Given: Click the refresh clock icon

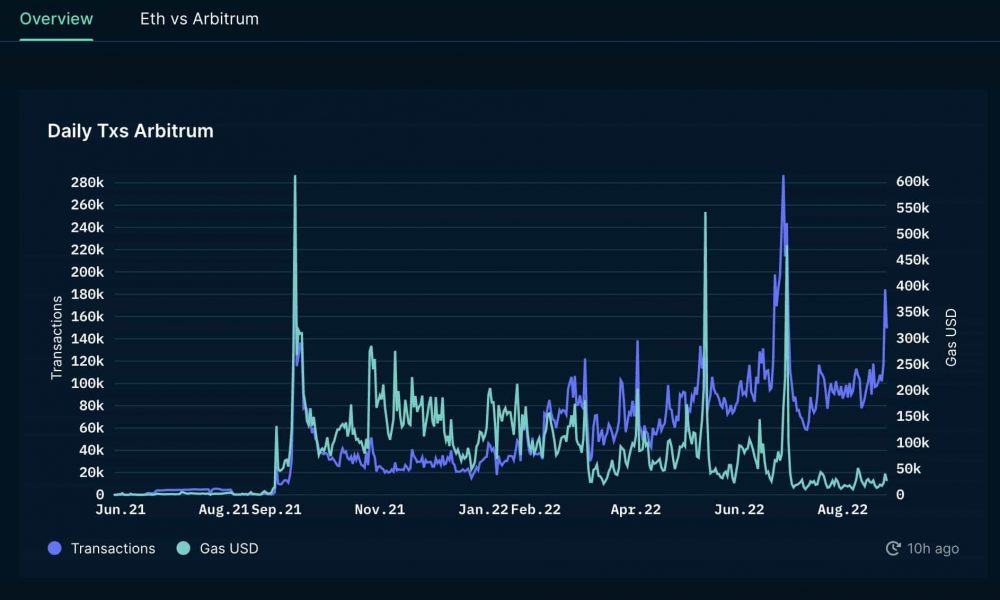Looking at the screenshot, I should (893, 548).
